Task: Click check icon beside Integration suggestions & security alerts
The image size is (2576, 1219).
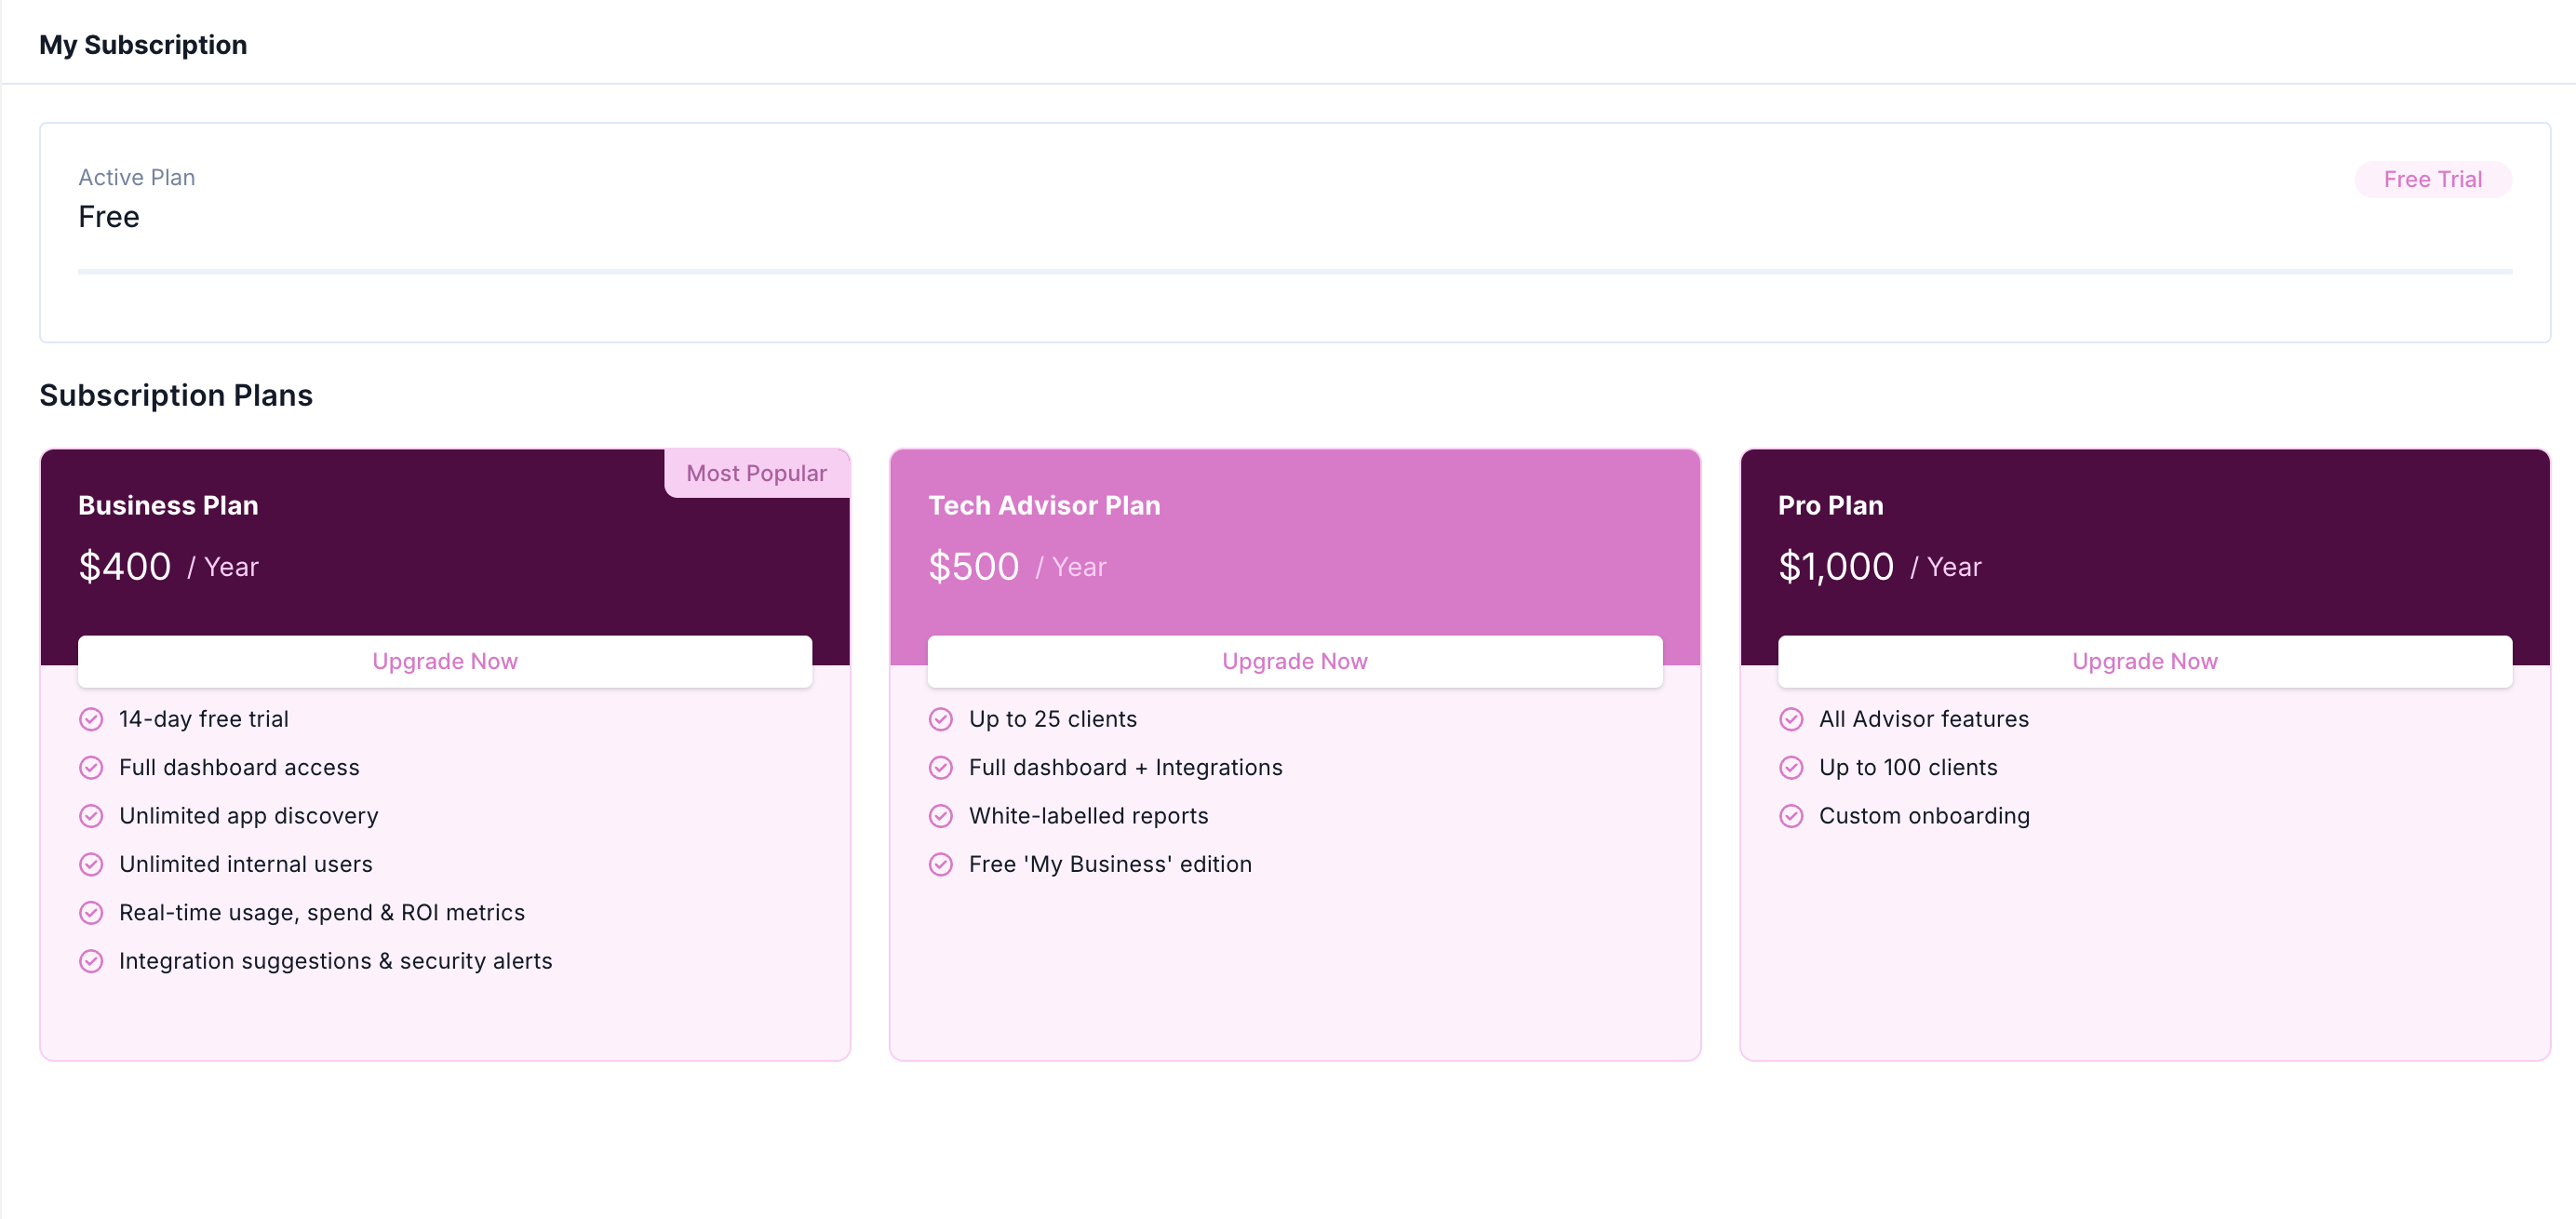Action: tap(91, 962)
